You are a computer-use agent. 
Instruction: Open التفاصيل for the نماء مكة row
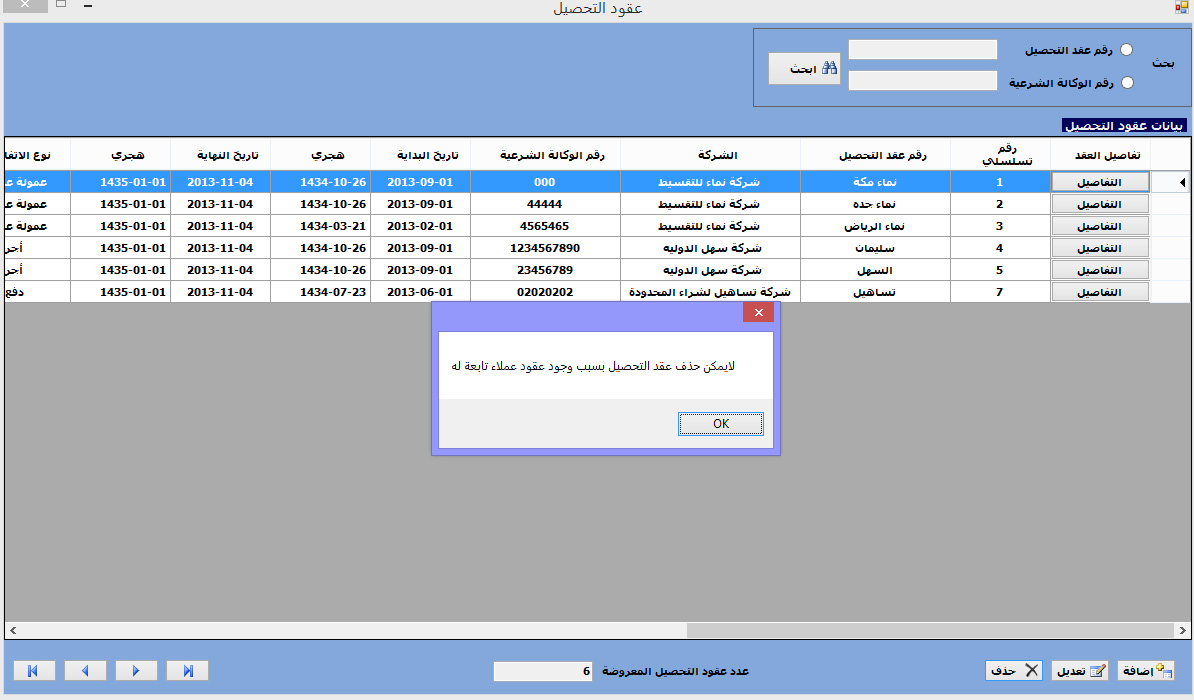1100,183
